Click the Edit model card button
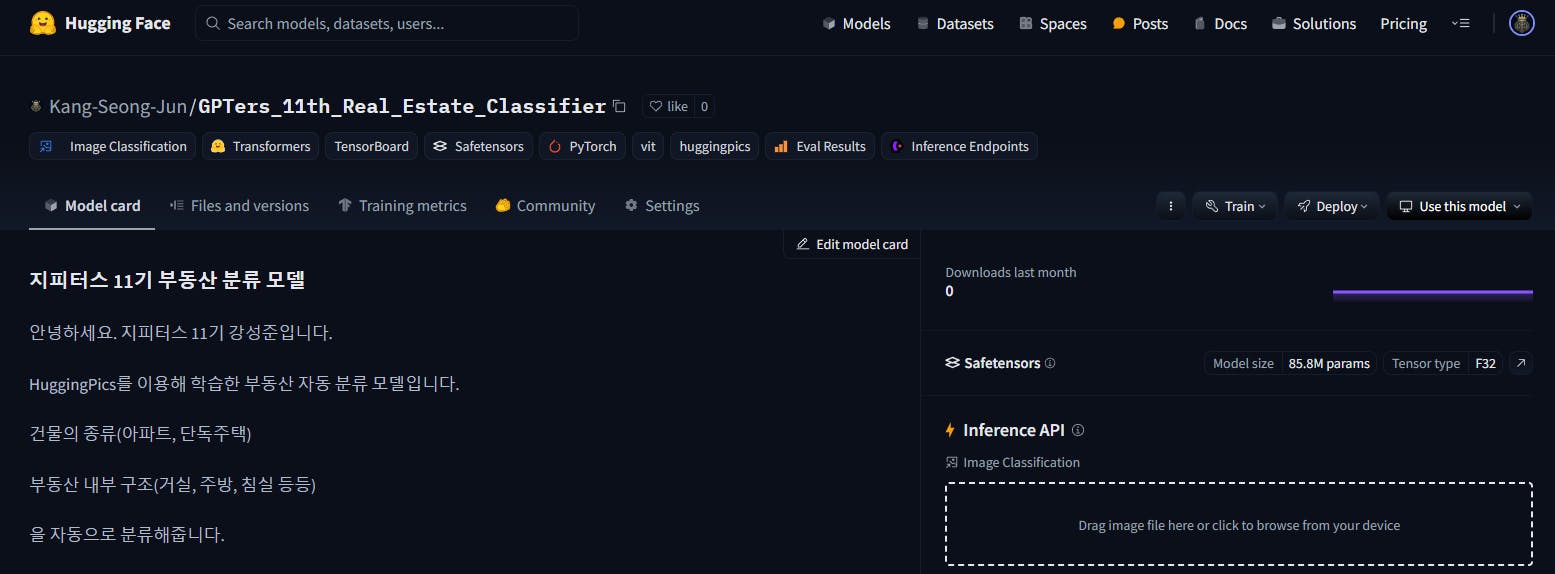 [851, 244]
